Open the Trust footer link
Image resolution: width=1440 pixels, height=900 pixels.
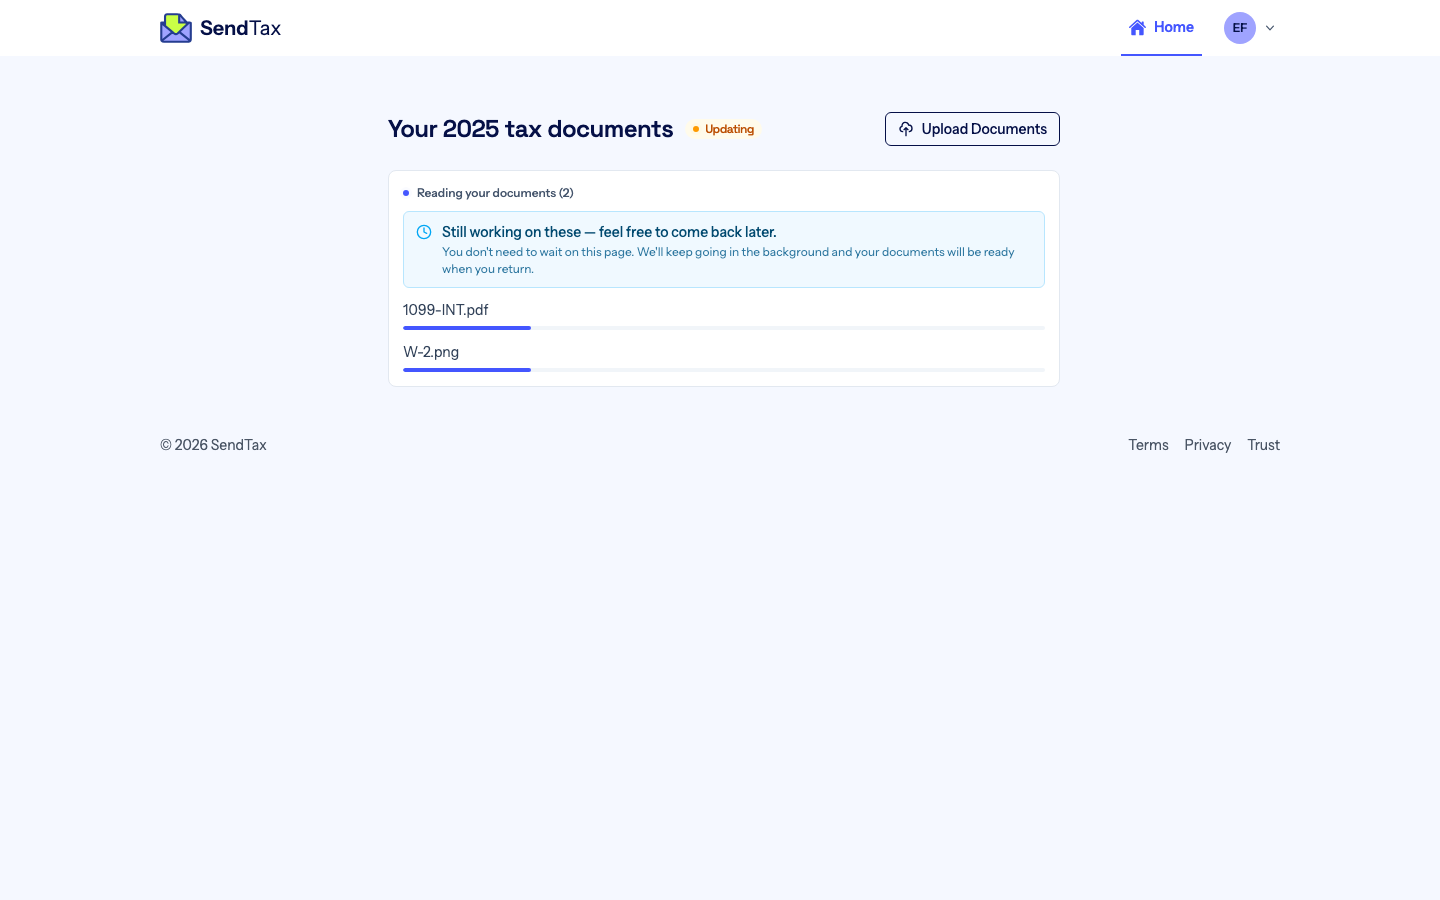click(1263, 445)
